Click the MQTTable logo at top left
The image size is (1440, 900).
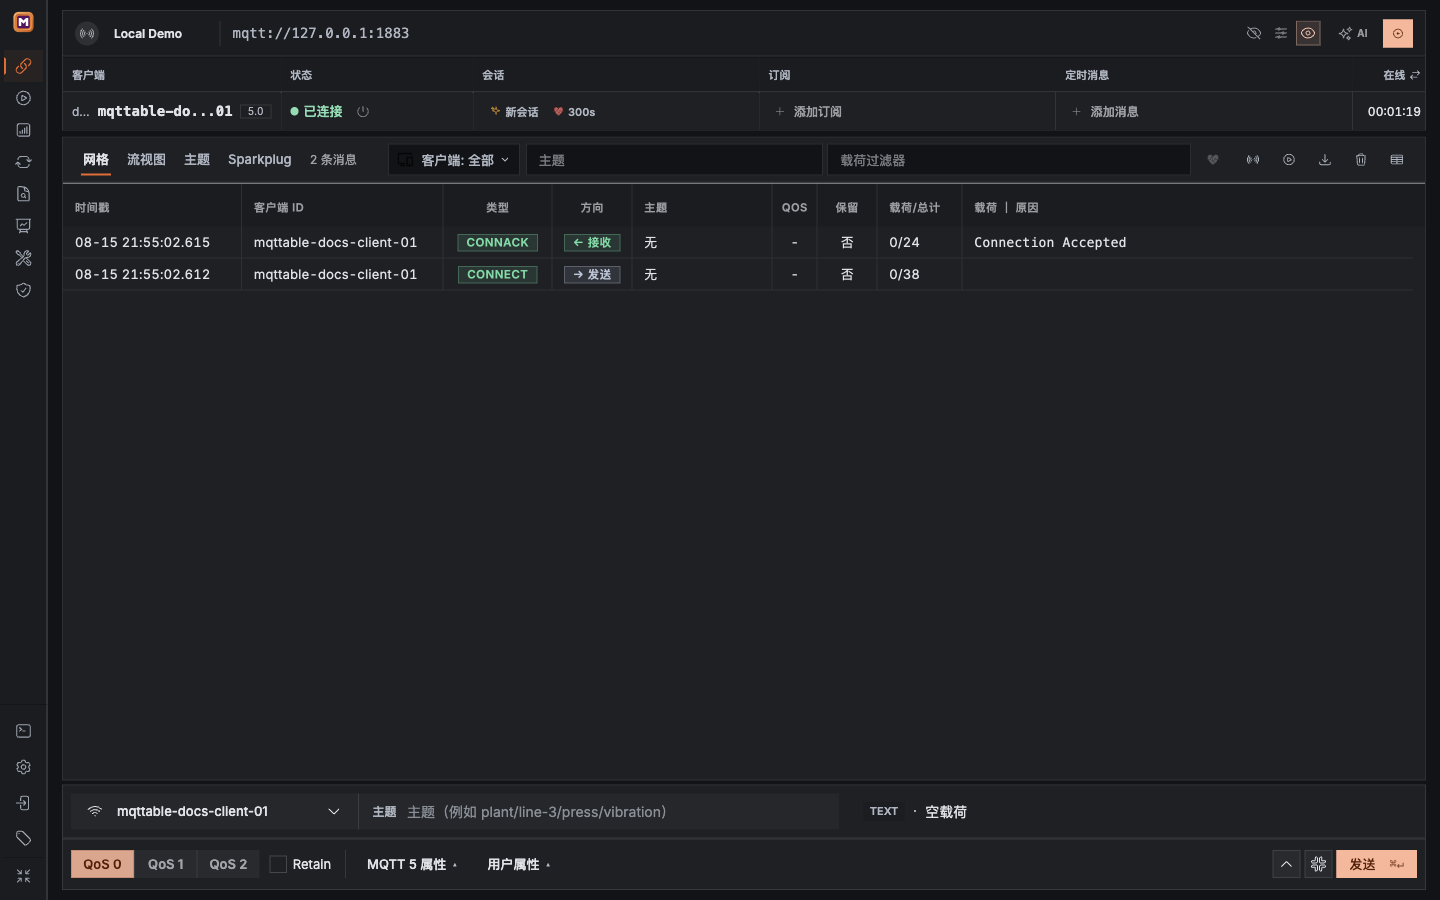click(x=23, y=22)
